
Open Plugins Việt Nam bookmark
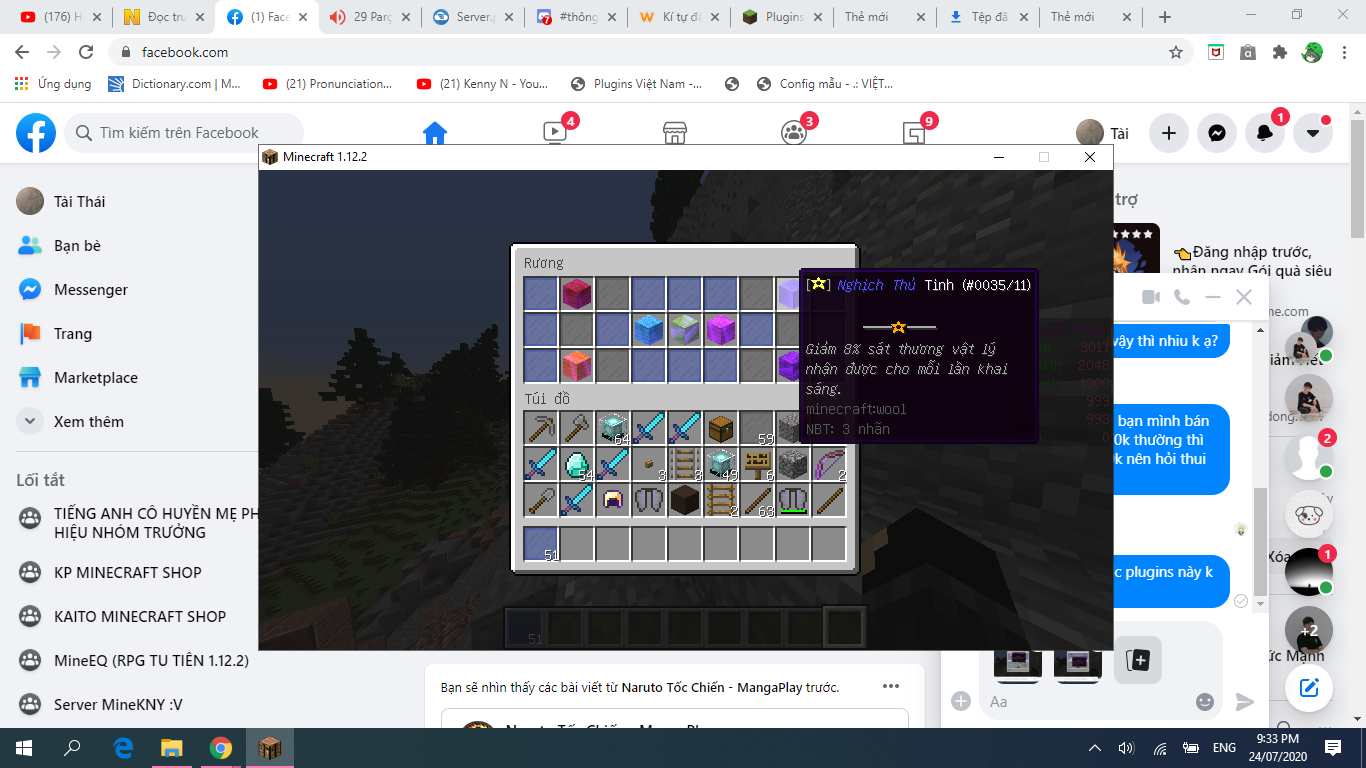pos(636,84)
